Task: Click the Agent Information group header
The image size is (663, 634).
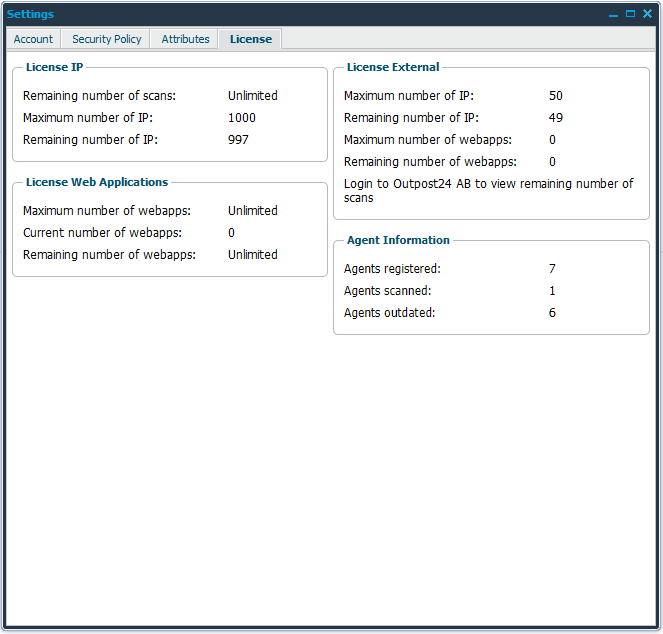Action: click(398, 240)
